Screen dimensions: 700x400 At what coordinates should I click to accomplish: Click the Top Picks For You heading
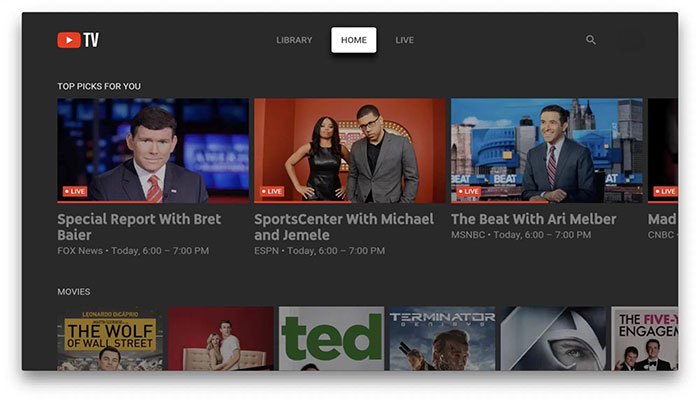pos(99,86)
